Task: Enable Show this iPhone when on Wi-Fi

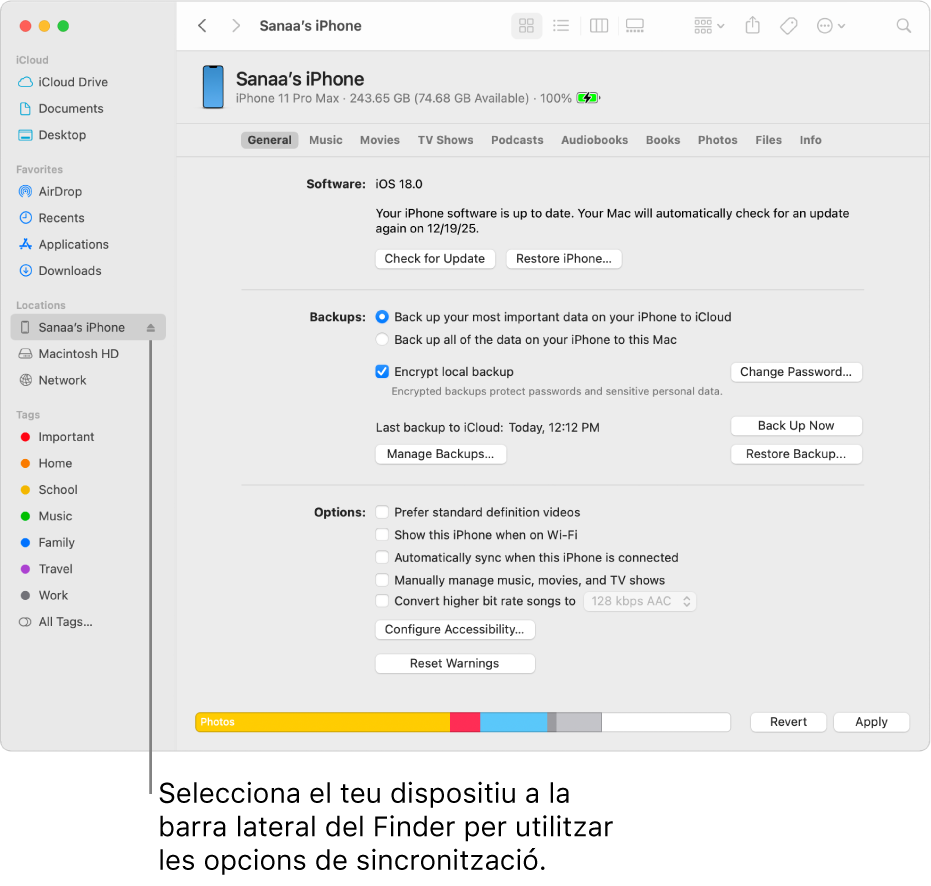Action: (x=382, y=535)
